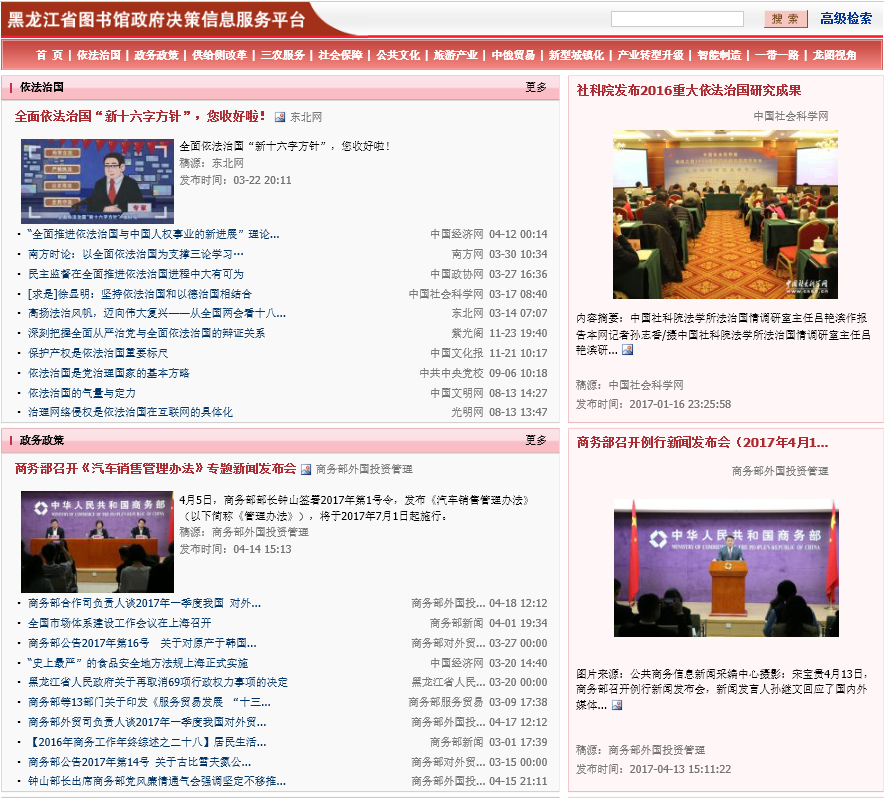Open article 依法治国的气量与定力

pos(82,393)
